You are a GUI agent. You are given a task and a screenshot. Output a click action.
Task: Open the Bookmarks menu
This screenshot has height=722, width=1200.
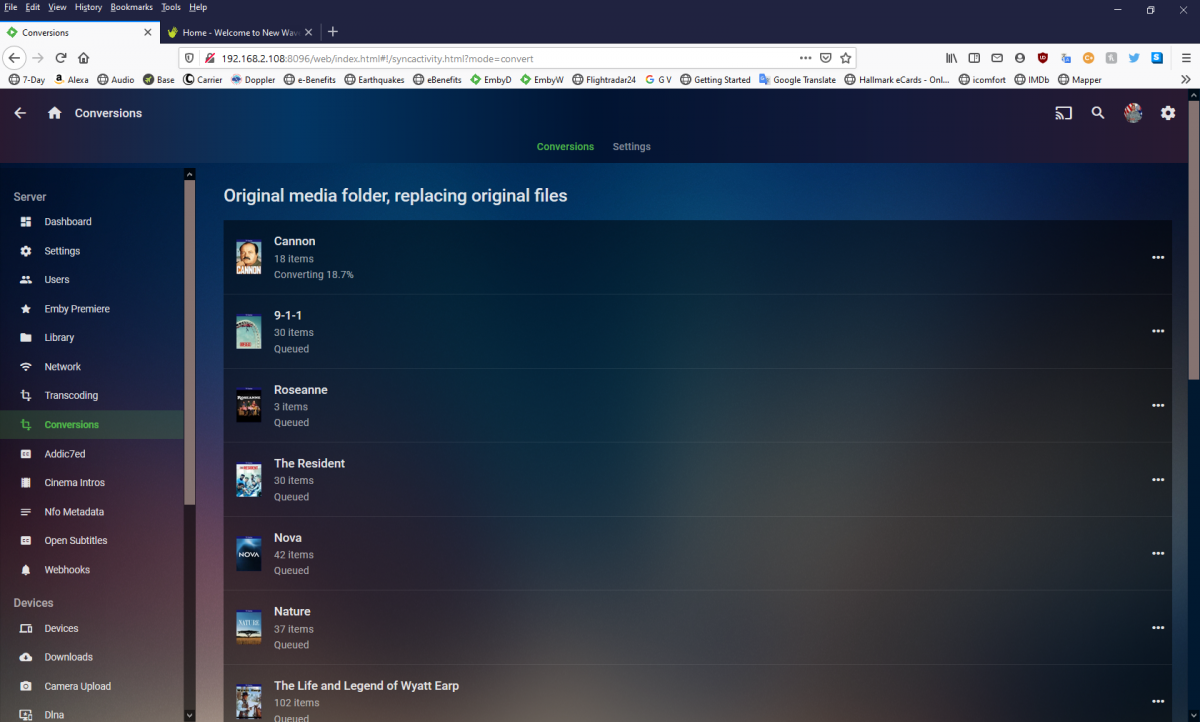pyautogui.click(x=132, y=7)
